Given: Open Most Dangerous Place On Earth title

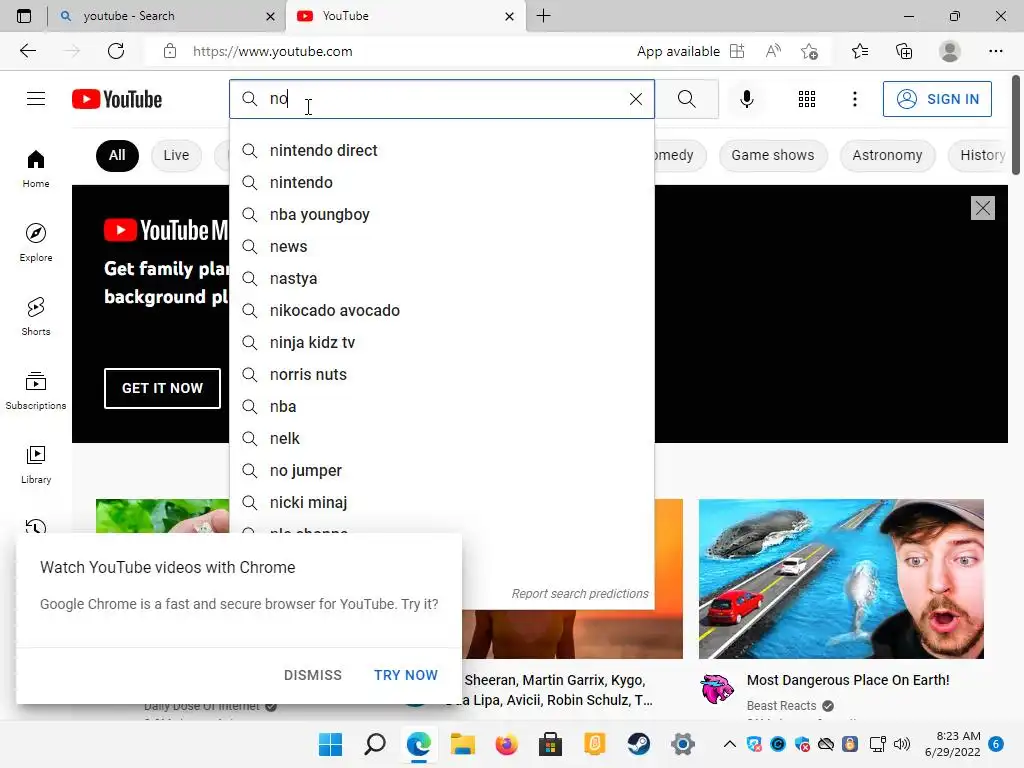Looking at the screenshot, I should tap(848, 680).
